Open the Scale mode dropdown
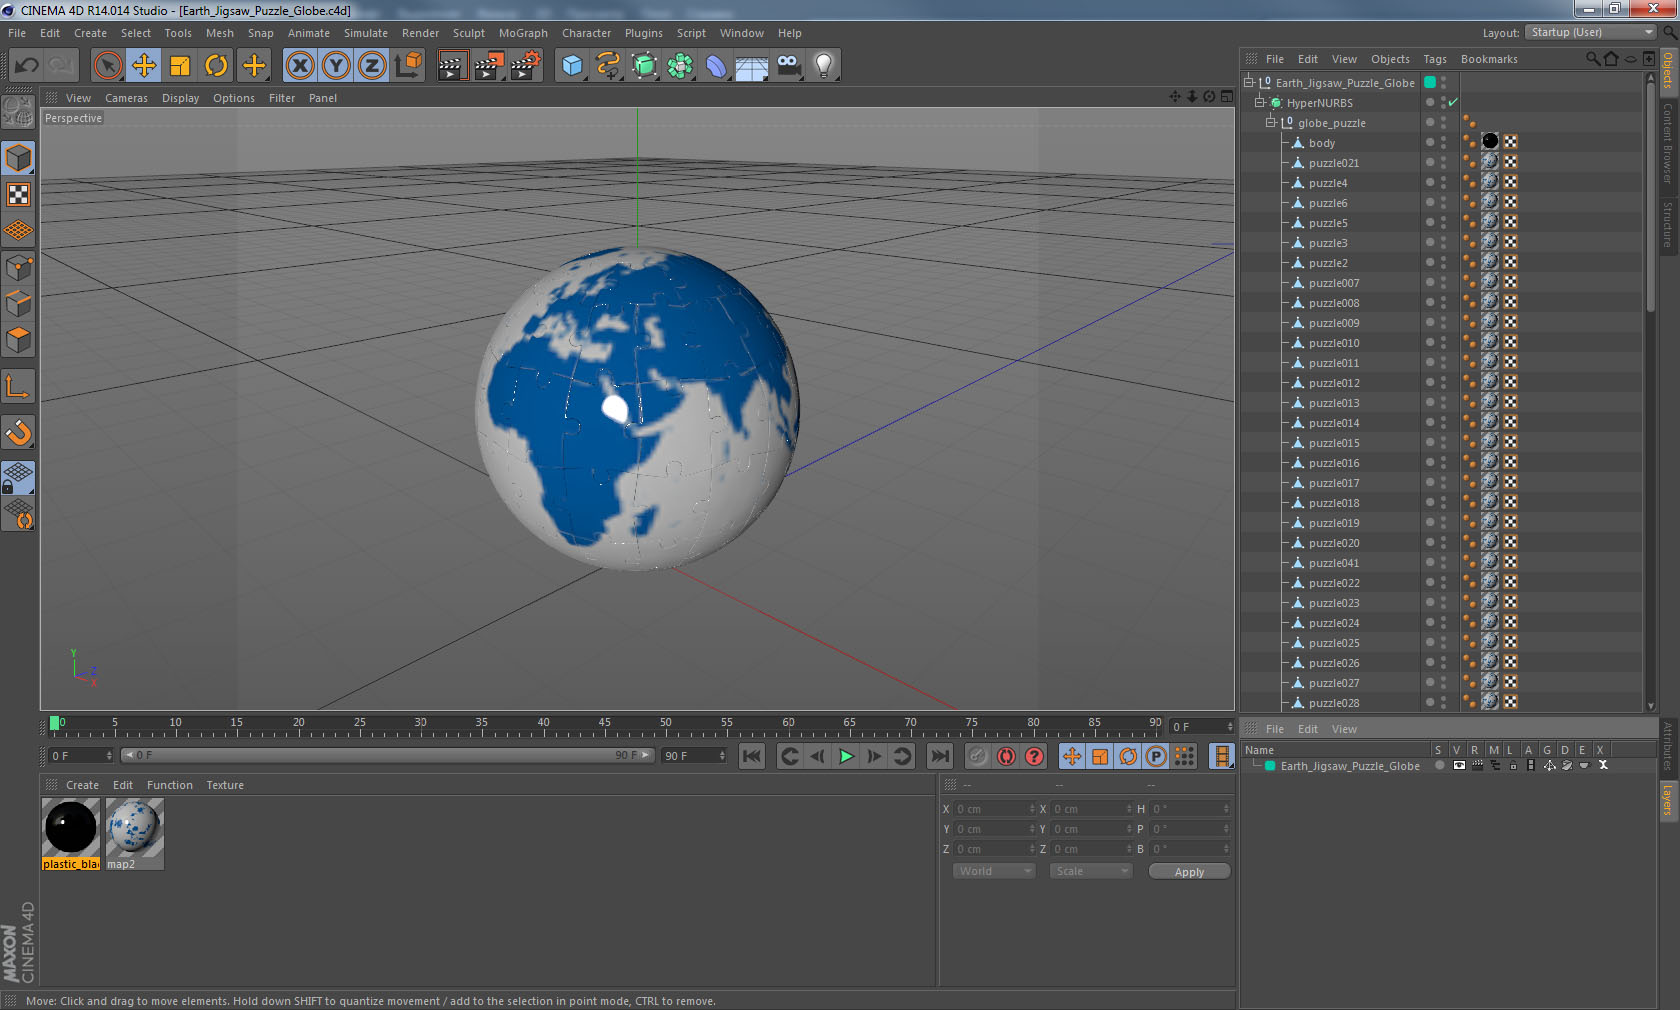 click(x=1091, y=871)
